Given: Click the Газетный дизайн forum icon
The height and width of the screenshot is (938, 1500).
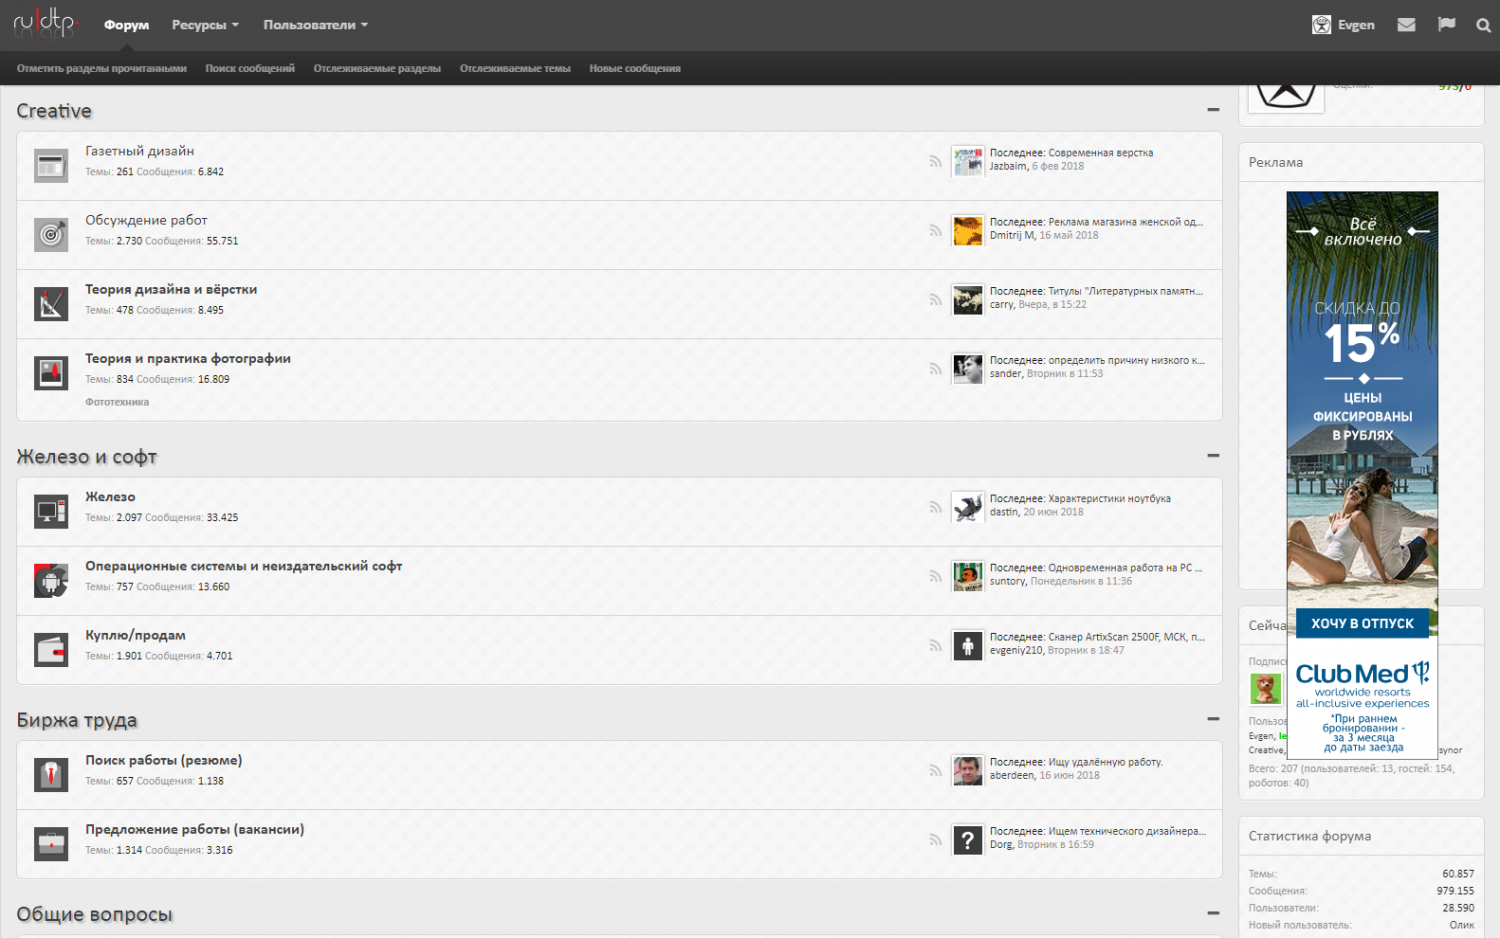Looking at the screenshot, I should point(51,165).
